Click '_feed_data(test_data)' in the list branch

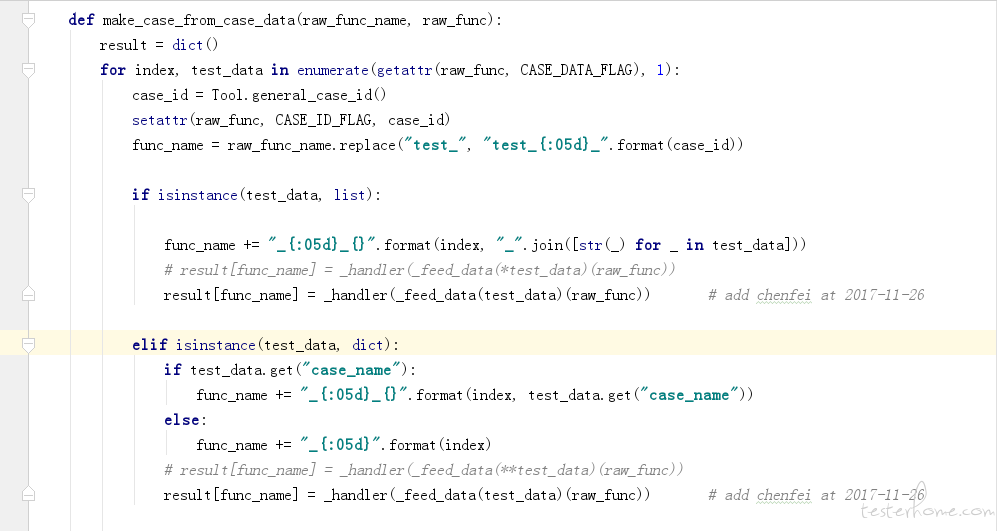click(481, 295)
